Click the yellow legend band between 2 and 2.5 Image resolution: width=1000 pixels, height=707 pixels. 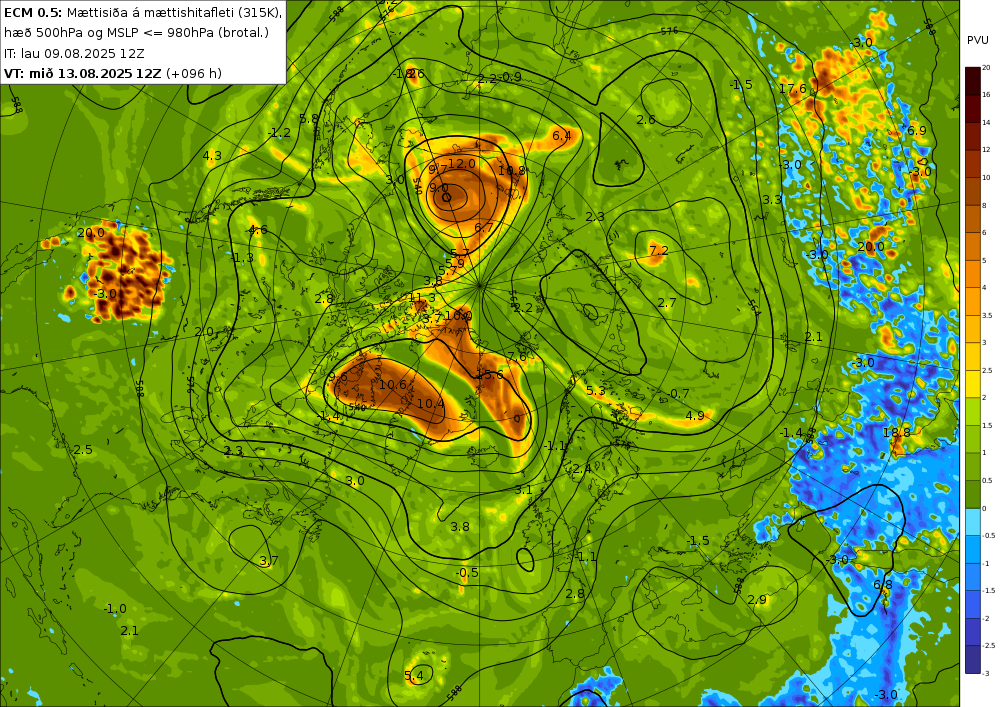click(x=973, y=384)
